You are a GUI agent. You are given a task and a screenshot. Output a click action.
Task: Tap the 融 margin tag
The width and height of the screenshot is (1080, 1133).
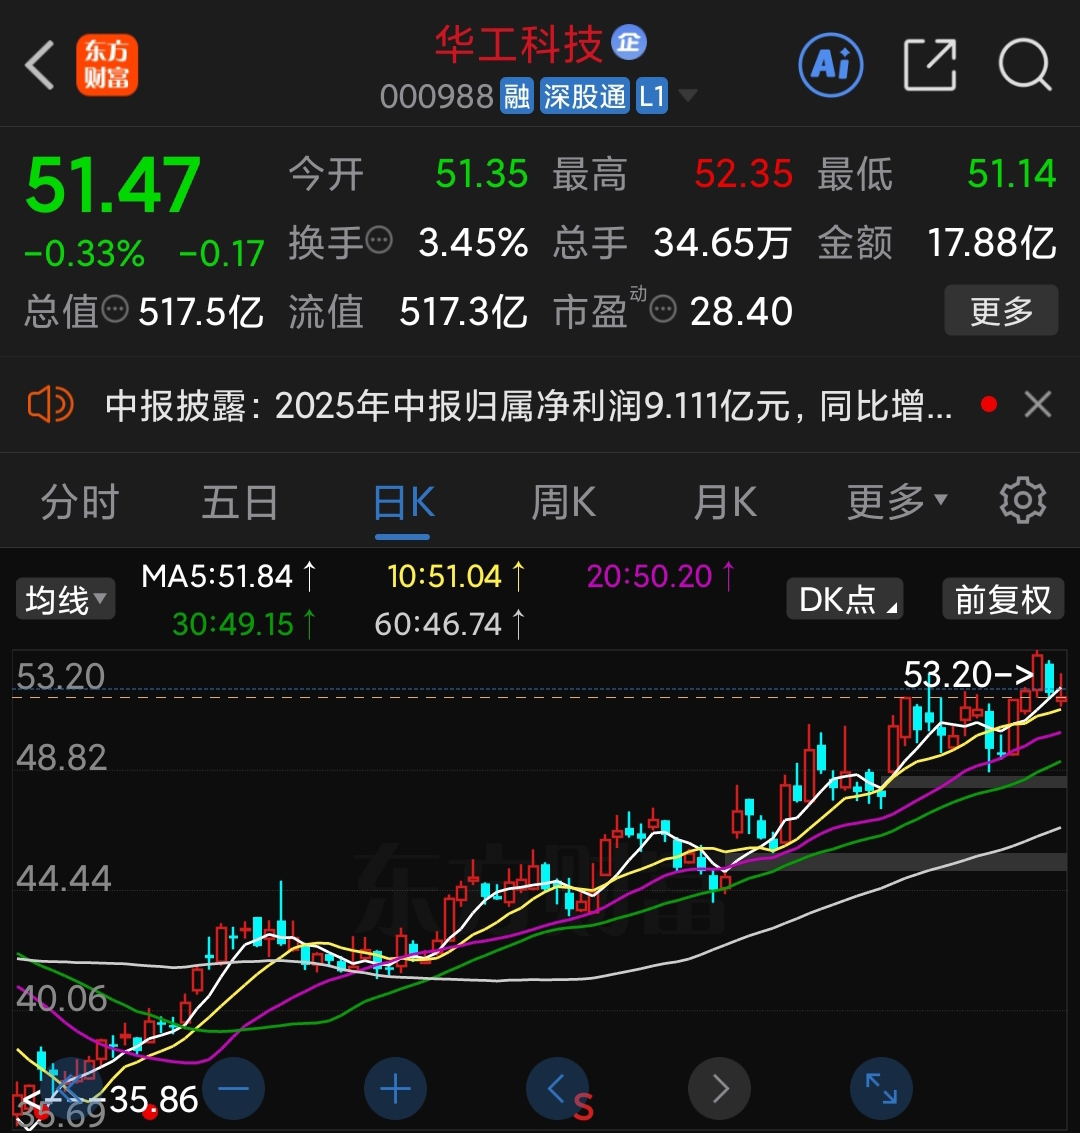click(x=517, y=96)
